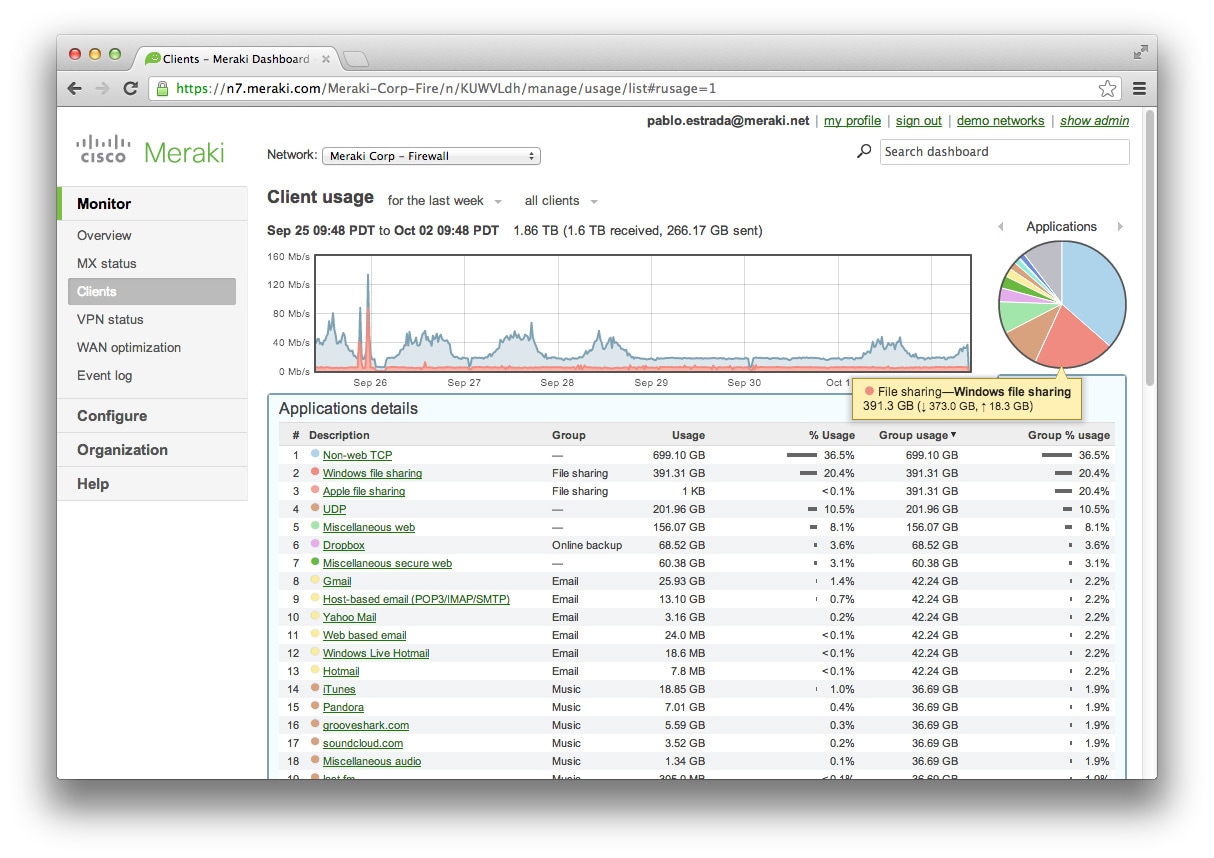Open the Miscellaneous web link

coord(368,527)
